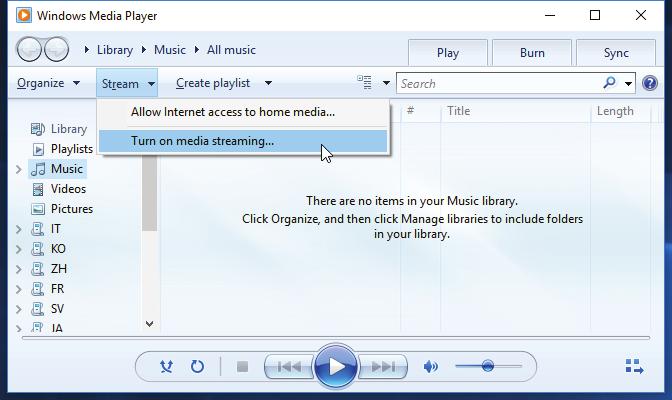Open the View options icon

[365, 82]
